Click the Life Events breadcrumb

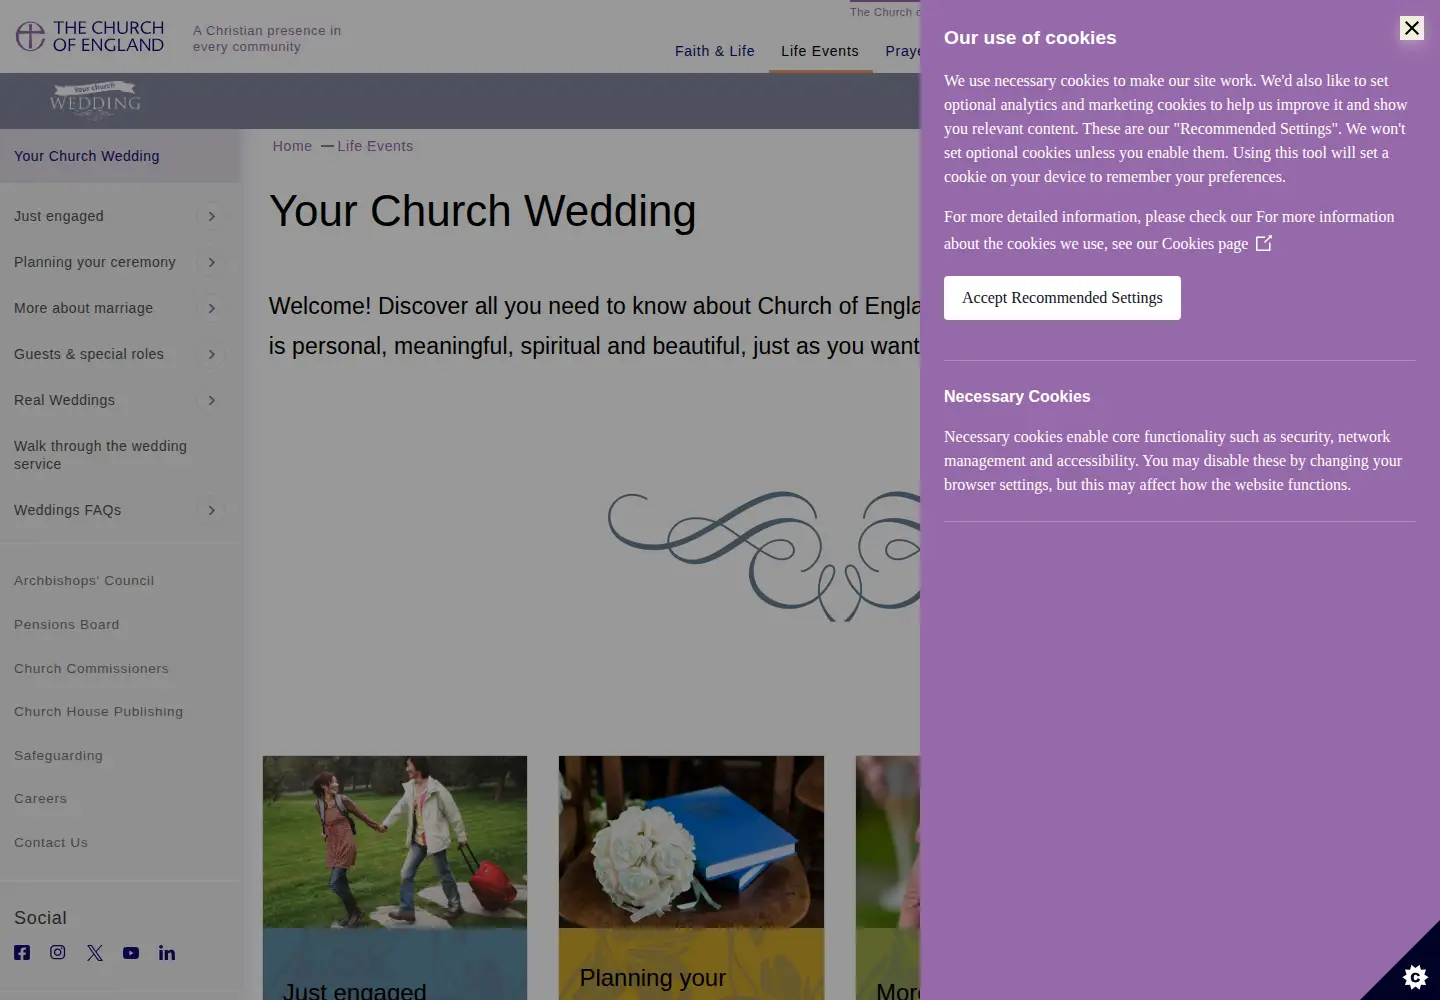375,146
